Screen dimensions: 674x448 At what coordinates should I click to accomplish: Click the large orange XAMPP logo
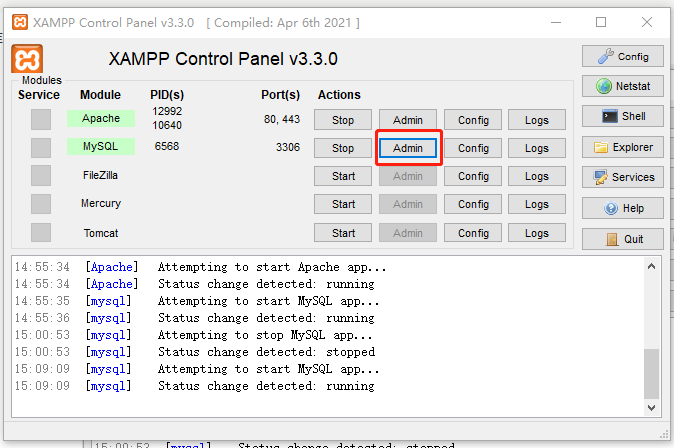(x=27, y=58)
